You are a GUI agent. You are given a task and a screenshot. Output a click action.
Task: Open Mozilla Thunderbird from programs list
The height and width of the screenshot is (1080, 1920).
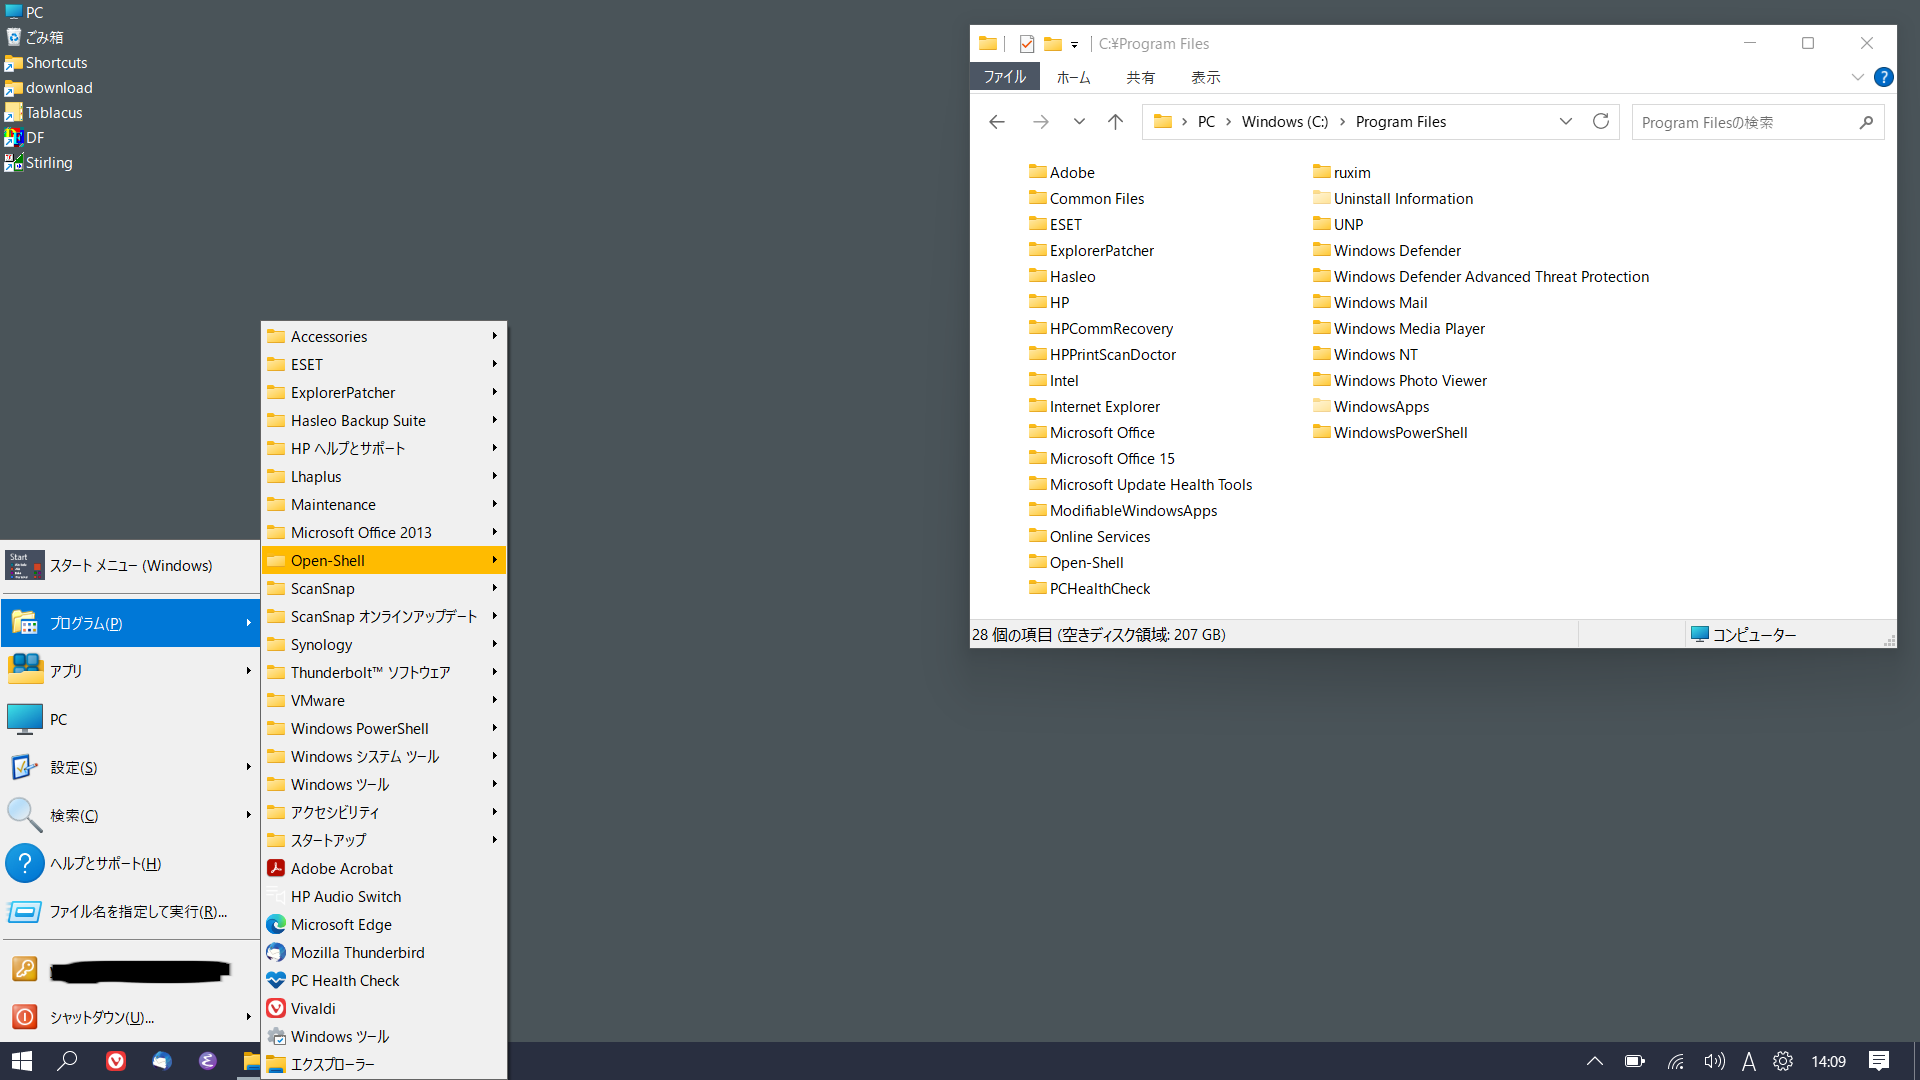pos(357,952)
